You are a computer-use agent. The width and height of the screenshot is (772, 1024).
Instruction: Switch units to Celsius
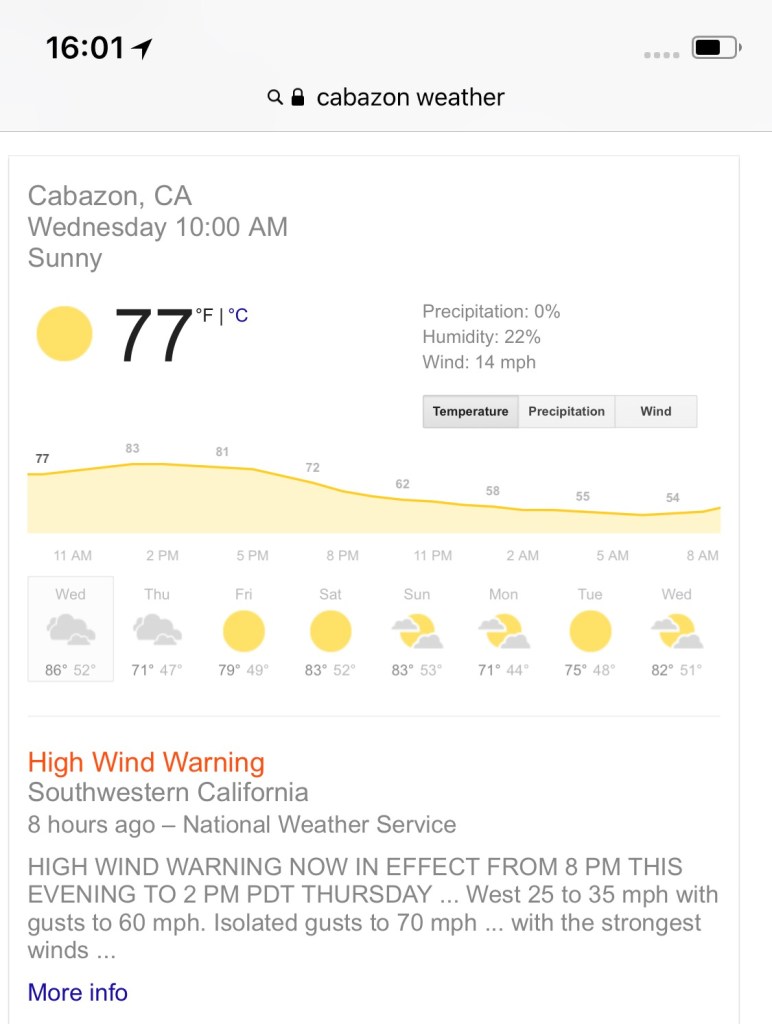tap(238, 316)
